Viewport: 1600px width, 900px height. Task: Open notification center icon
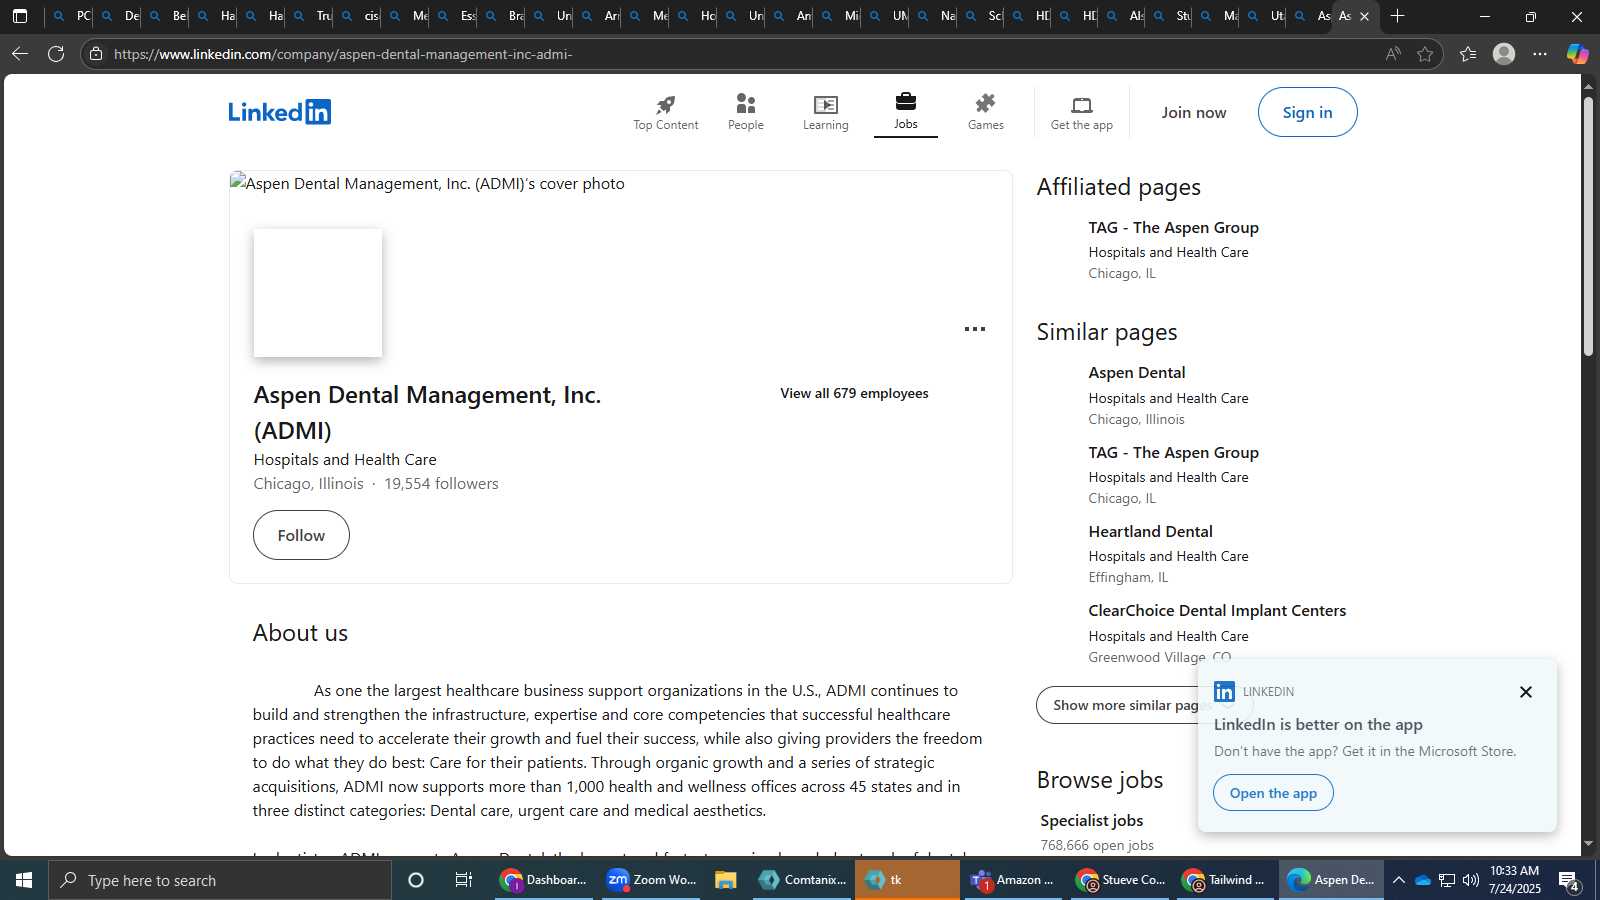(x=1569, y=881)
